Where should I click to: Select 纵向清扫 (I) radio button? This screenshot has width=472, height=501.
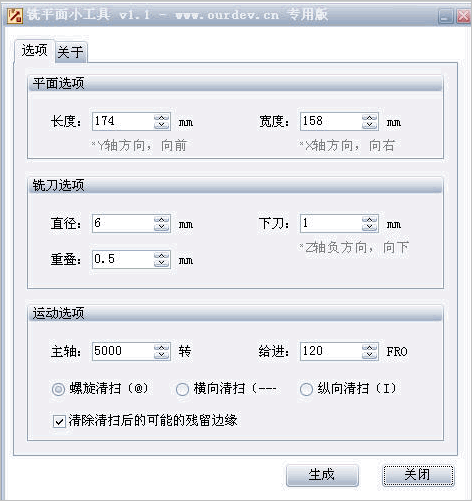306,389
